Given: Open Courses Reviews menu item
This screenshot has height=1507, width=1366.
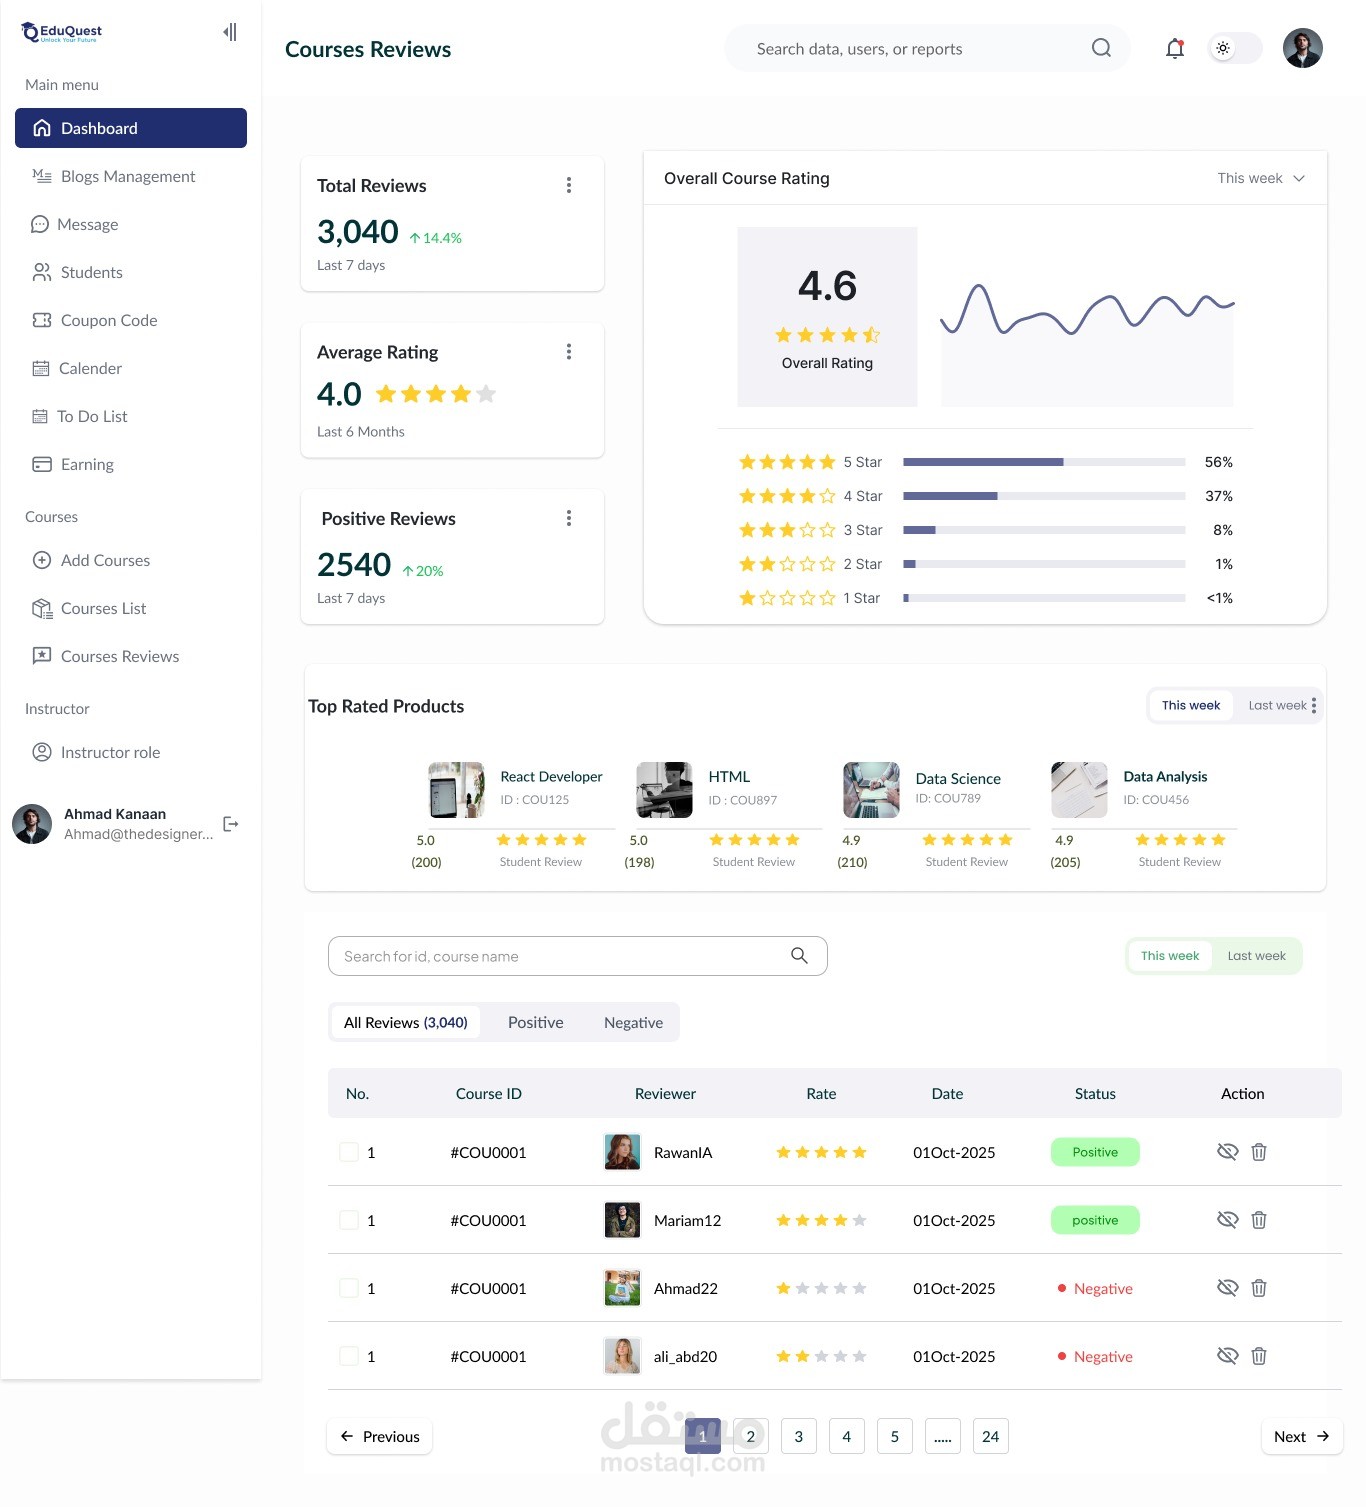Looking at the screenshot, I should pos(120,656).
